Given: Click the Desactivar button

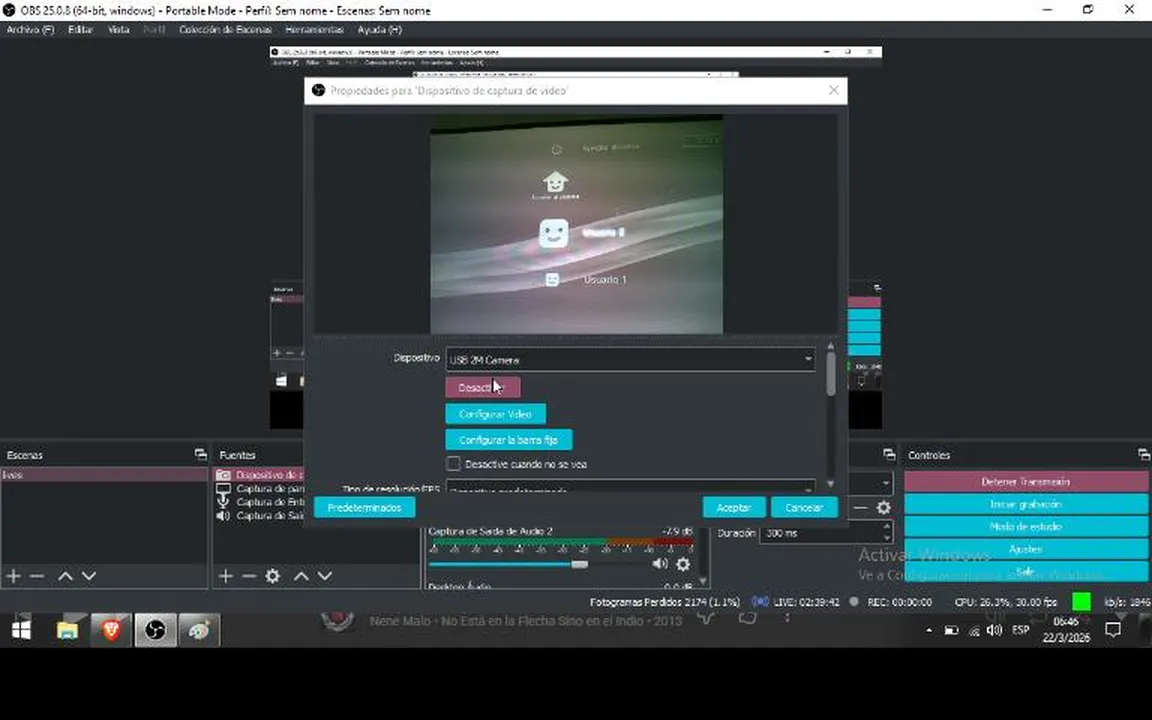Looking at the screenshot, I should [483, 387].
